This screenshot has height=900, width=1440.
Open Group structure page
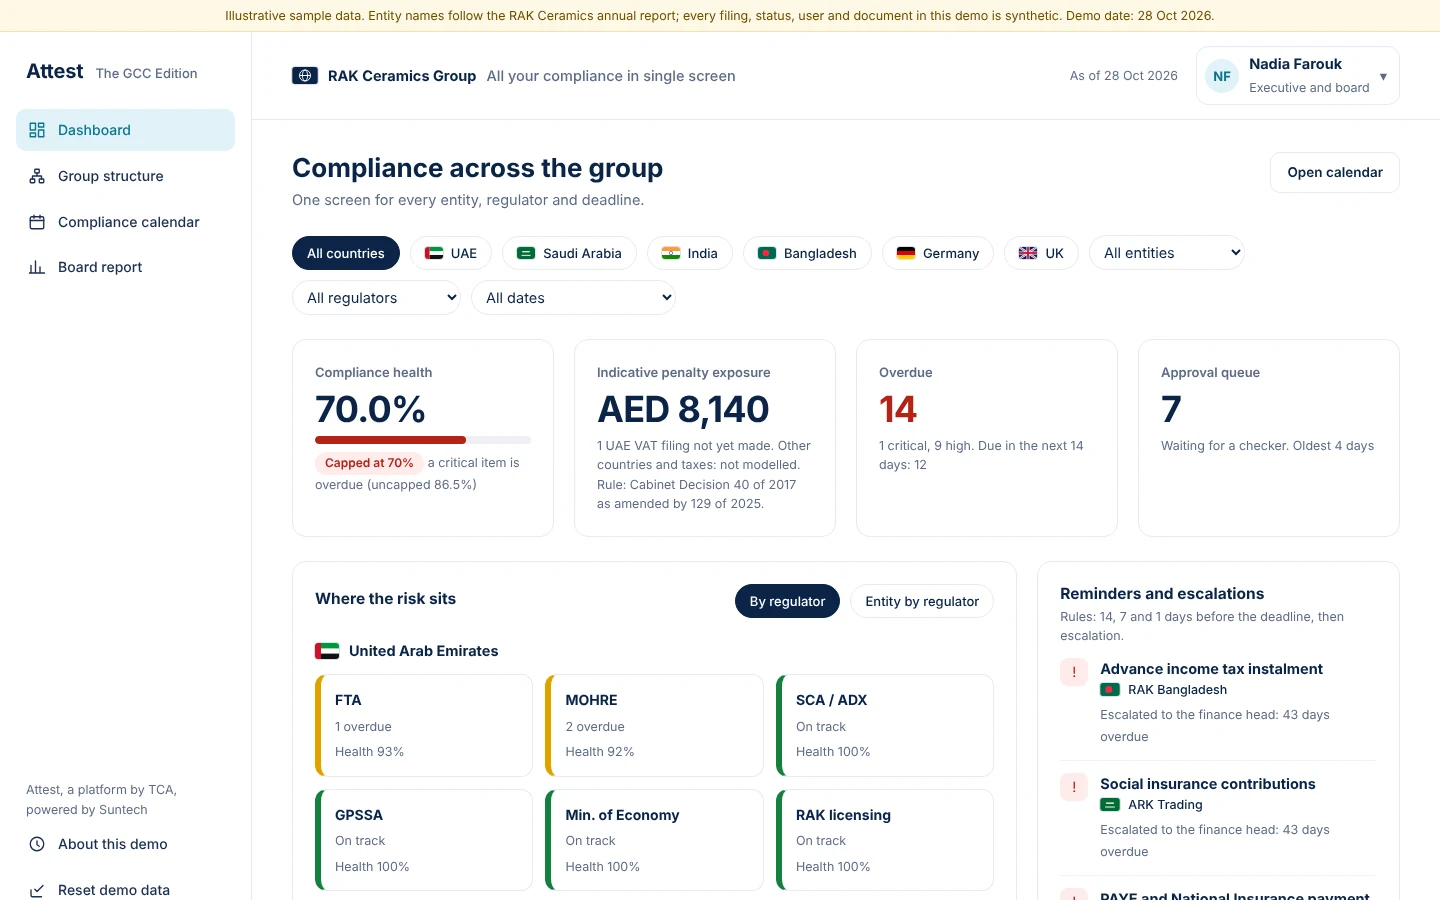pos(125,176)
